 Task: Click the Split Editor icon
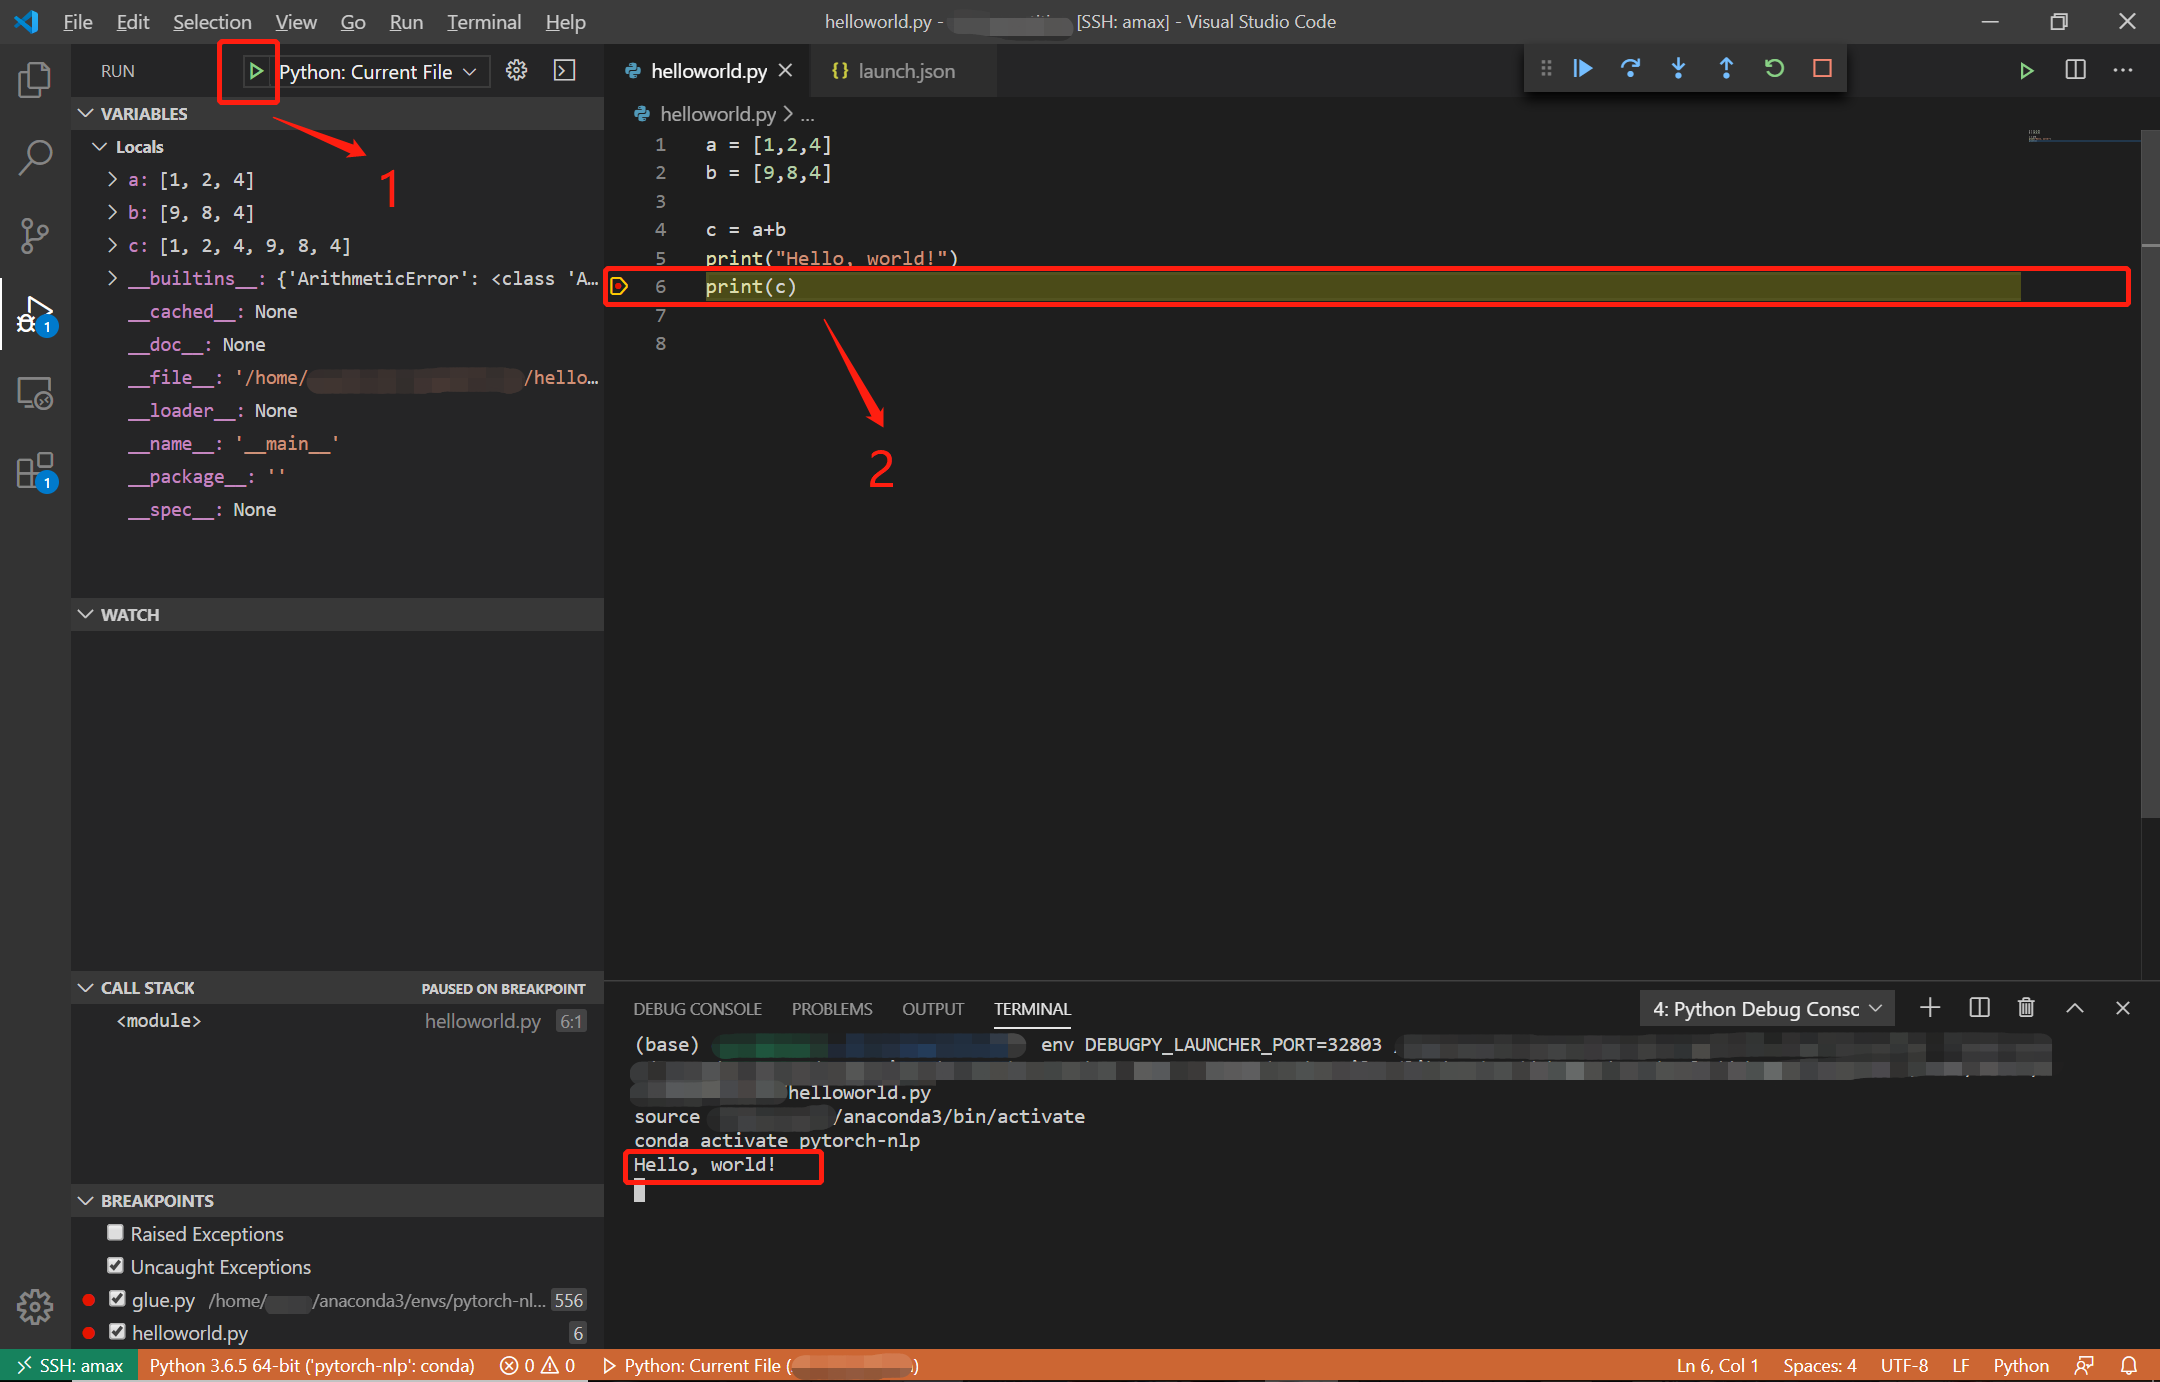(2075, 70)
